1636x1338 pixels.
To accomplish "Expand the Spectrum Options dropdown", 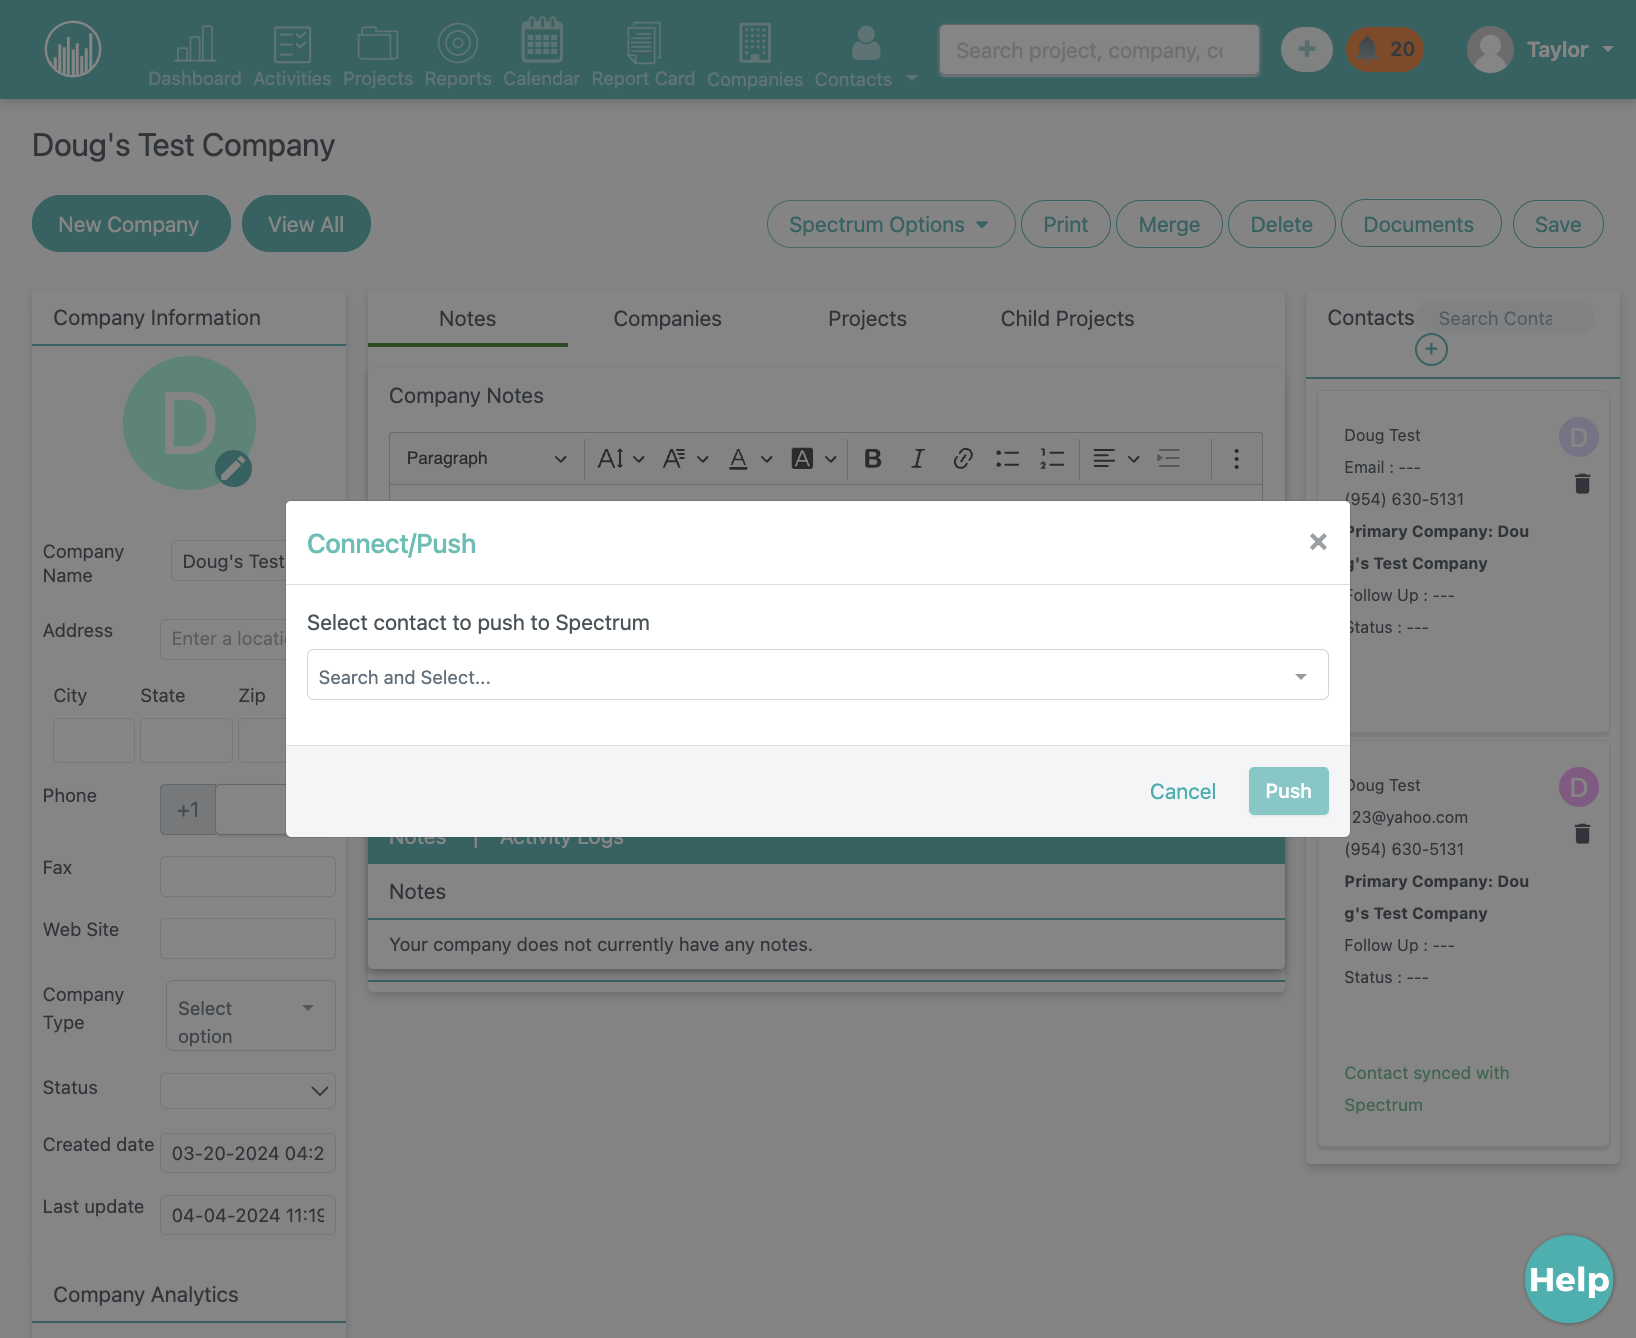I will click(891, 224).
